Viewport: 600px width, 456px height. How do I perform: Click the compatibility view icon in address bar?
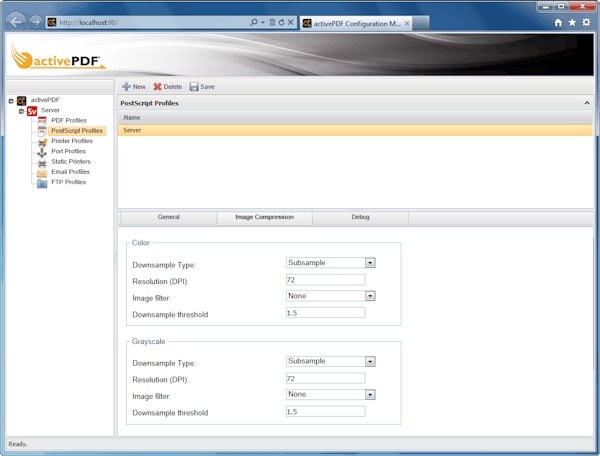click(272, 22)
